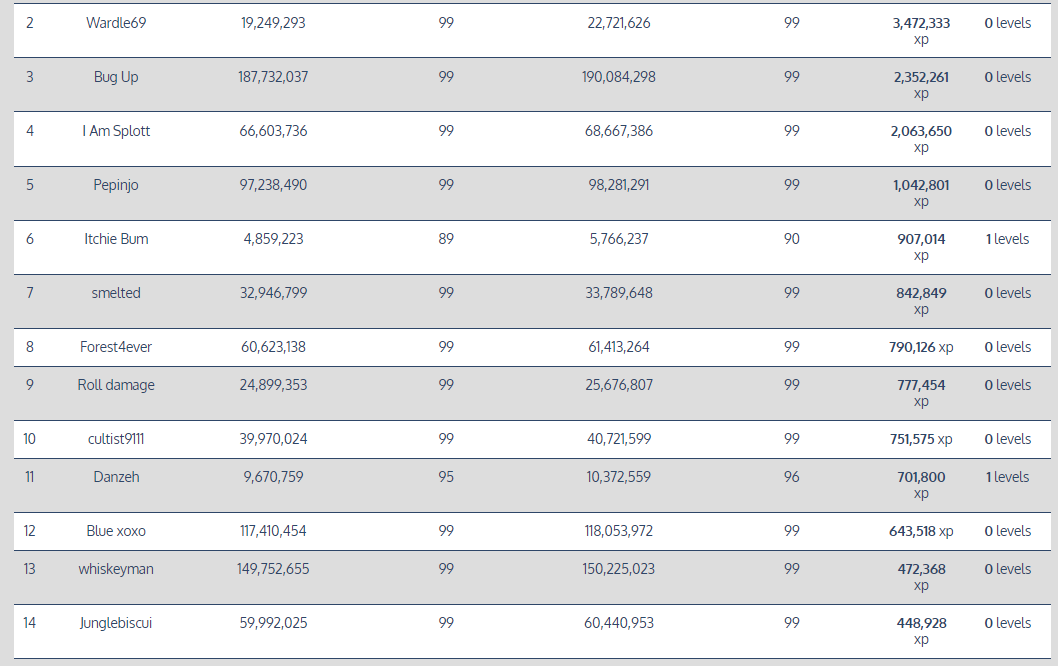
Task: Select player Pepinjo in the table
Action: pyautogui.click(x=116, y=185)
